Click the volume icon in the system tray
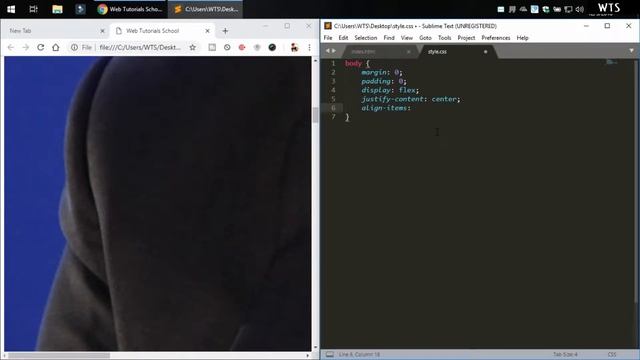The height and width of the screenshot is (360, 640). [580, 9]
